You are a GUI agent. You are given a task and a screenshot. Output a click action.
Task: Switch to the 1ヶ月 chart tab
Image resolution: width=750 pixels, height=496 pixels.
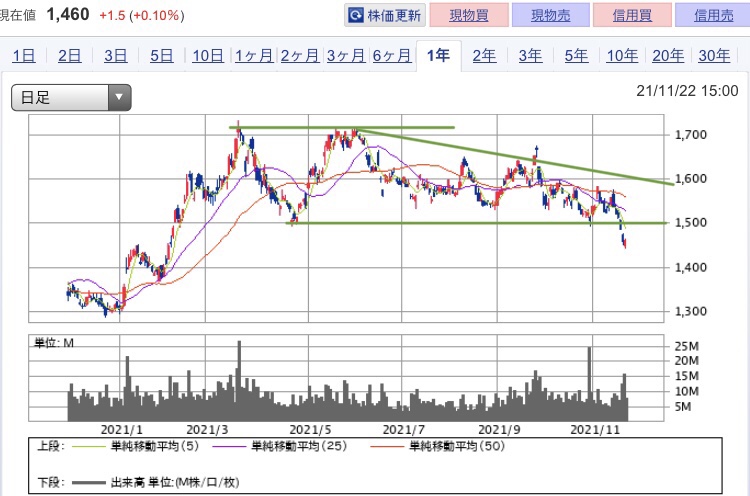click(x=254, y=56)
